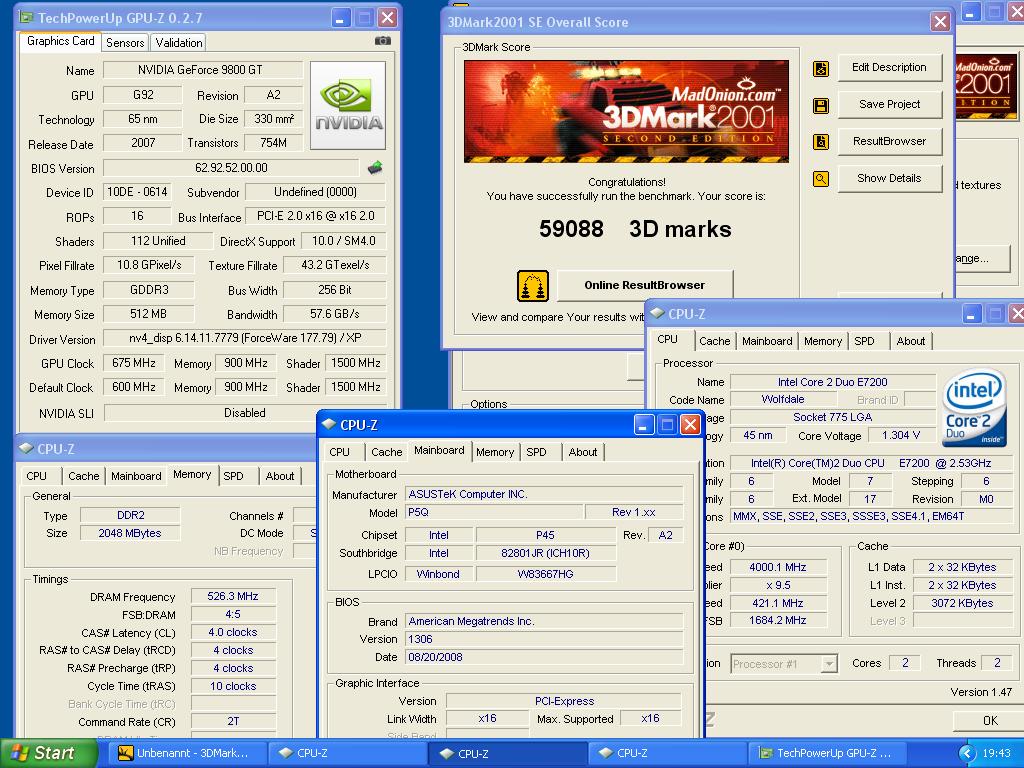Click the clock showing 19:43
Screen dimensions: 1024x768
997,753
